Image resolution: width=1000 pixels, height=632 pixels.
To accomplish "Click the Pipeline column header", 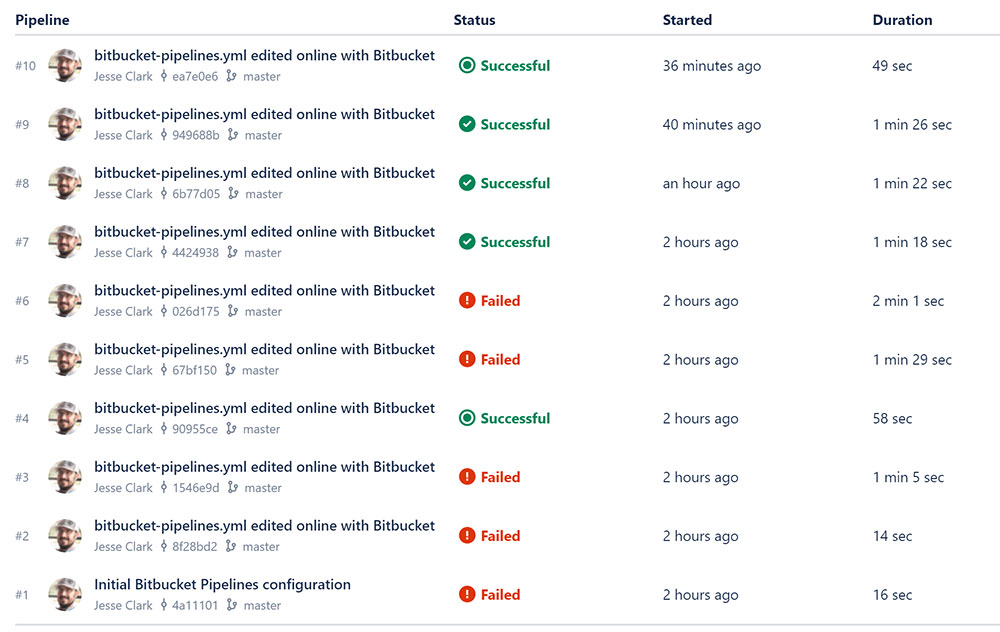I will click(42, 20).
